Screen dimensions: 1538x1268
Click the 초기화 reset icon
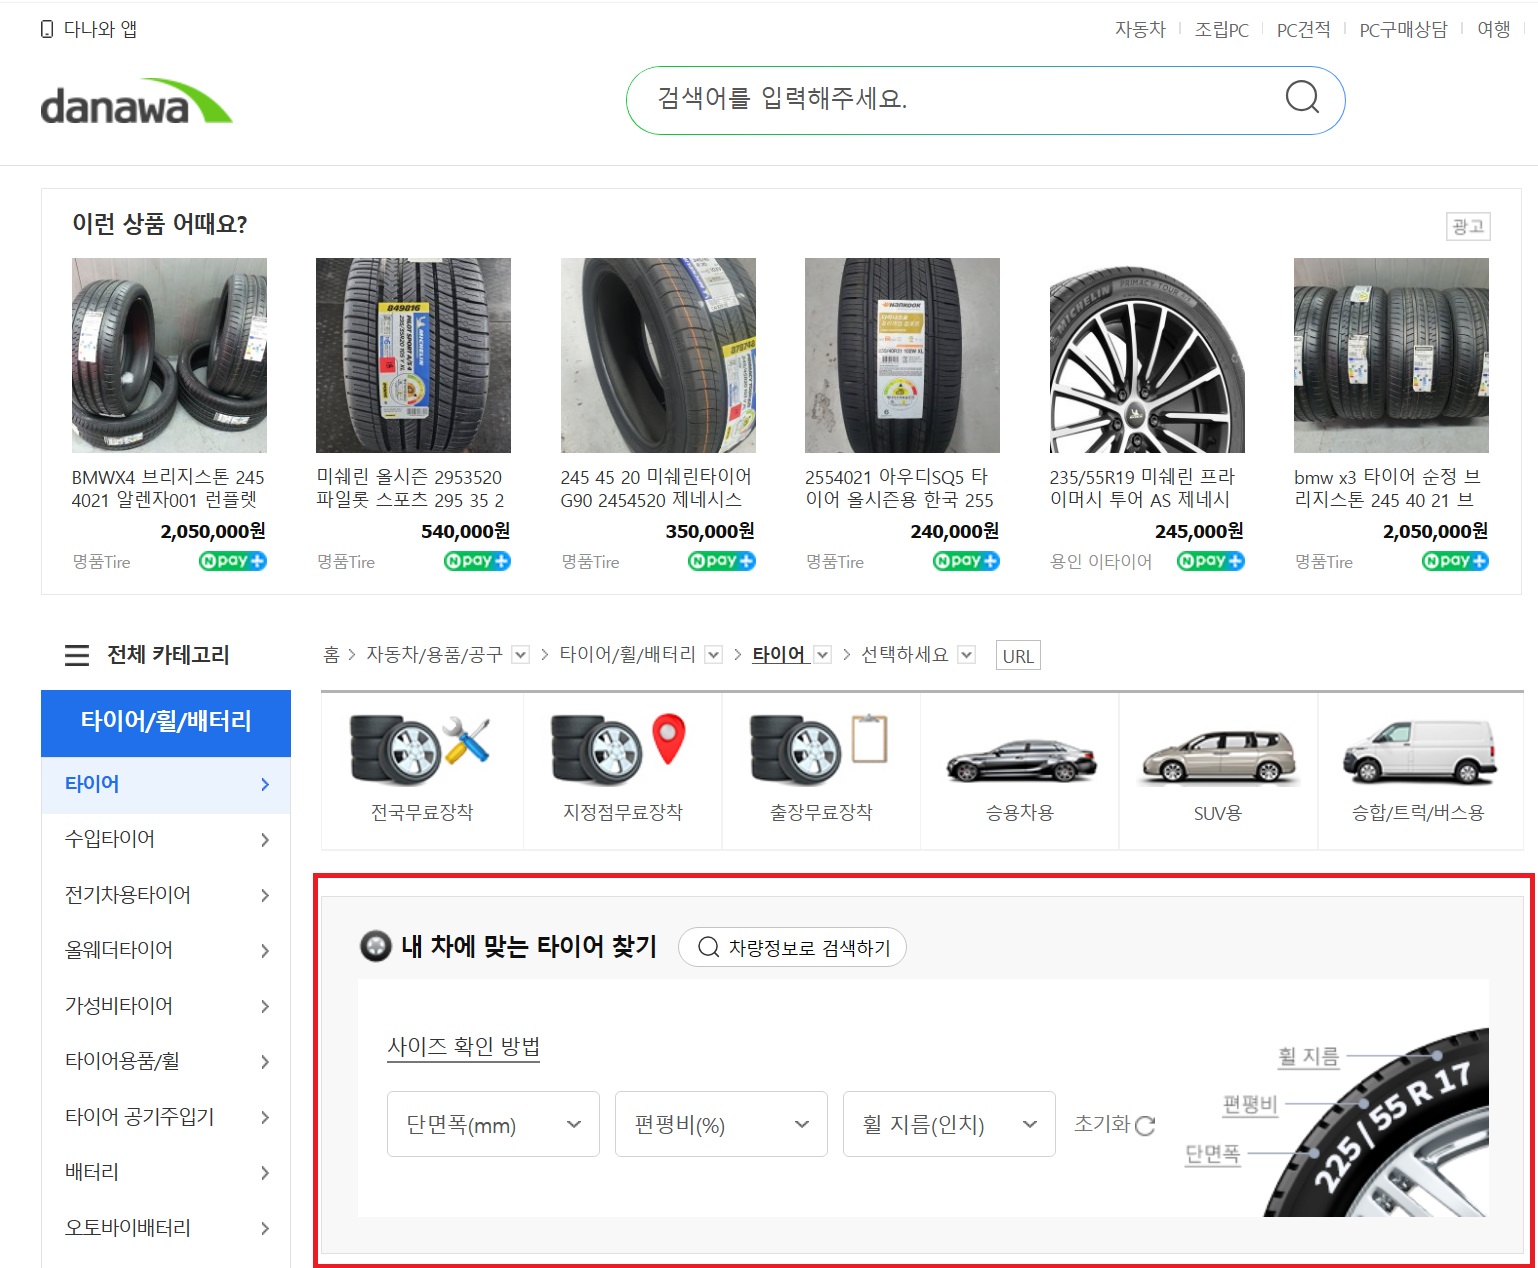[1145, 1125]
